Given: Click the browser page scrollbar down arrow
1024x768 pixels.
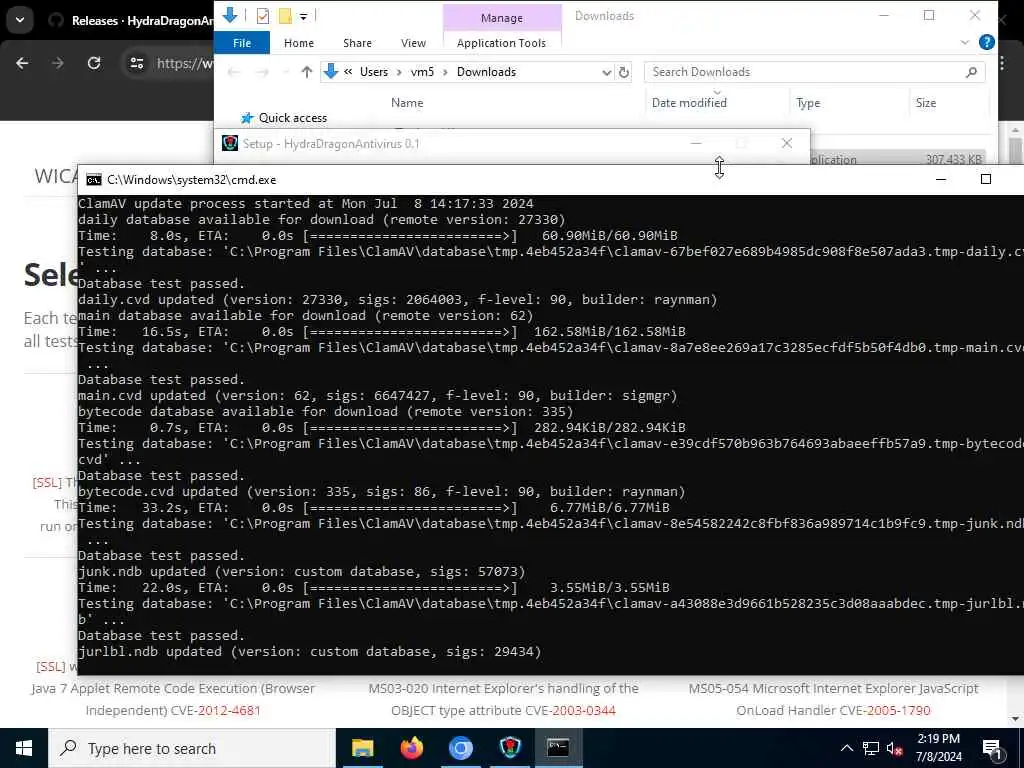Looking at the screenshot, I should pos(1015,719).
